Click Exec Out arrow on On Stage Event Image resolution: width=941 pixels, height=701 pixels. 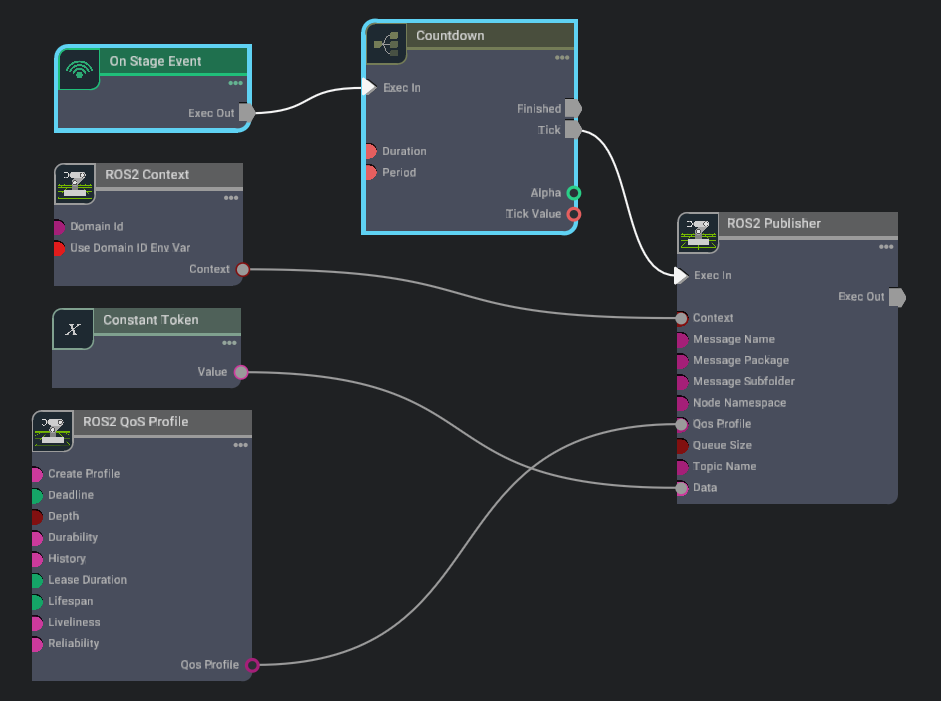click(247, 113)
